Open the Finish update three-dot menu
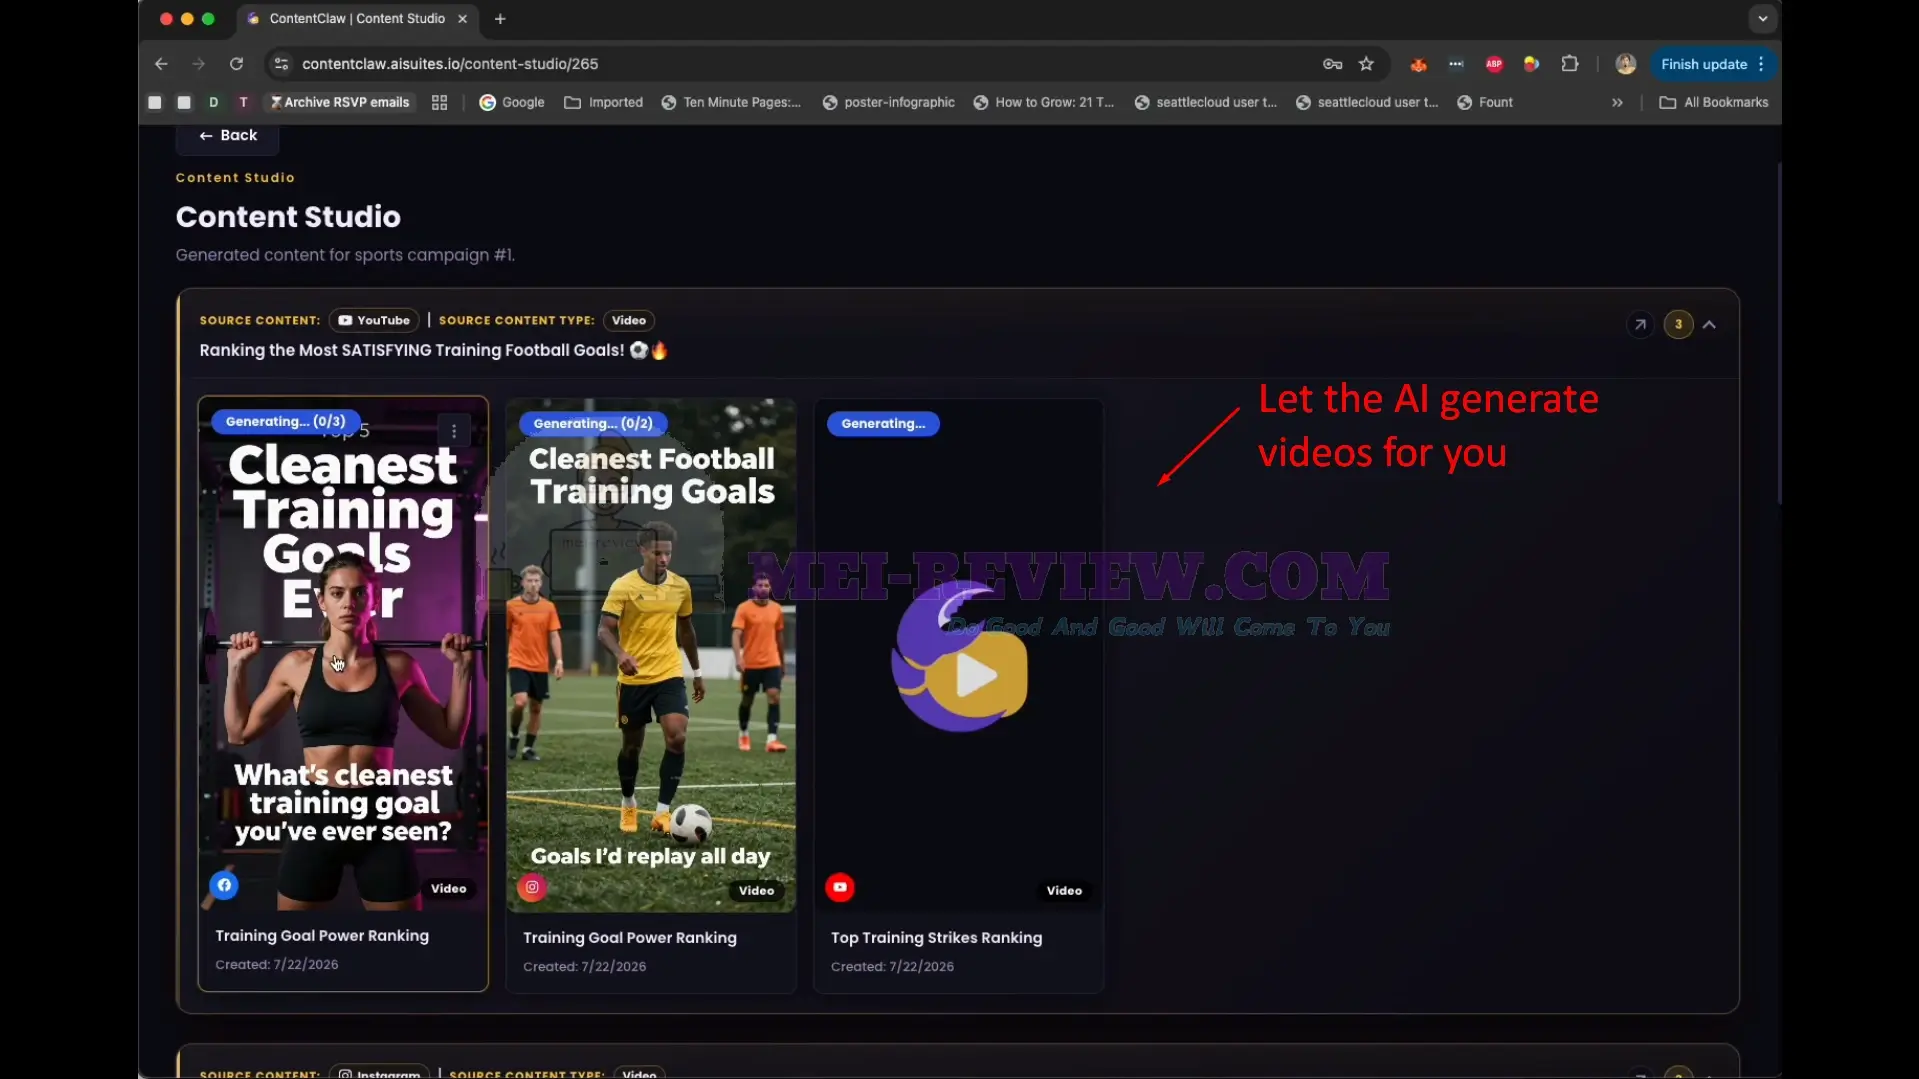 [x=1761, y=64]
